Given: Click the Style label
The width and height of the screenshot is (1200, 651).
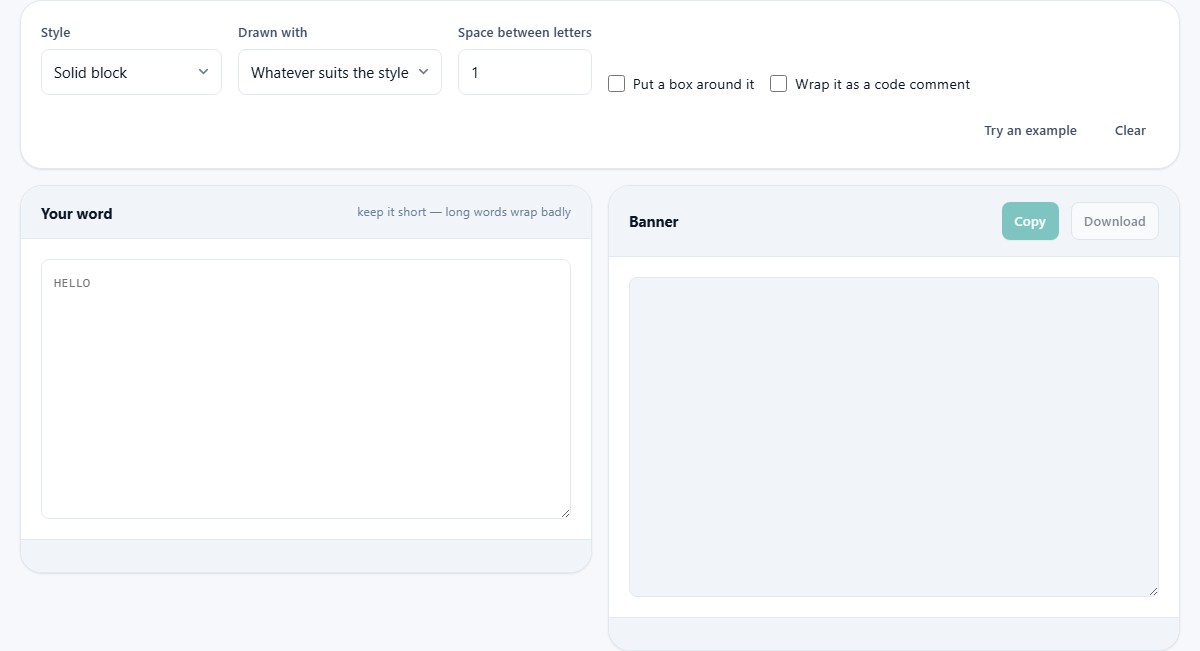Looking at the screenshot, I should point(56,33).
